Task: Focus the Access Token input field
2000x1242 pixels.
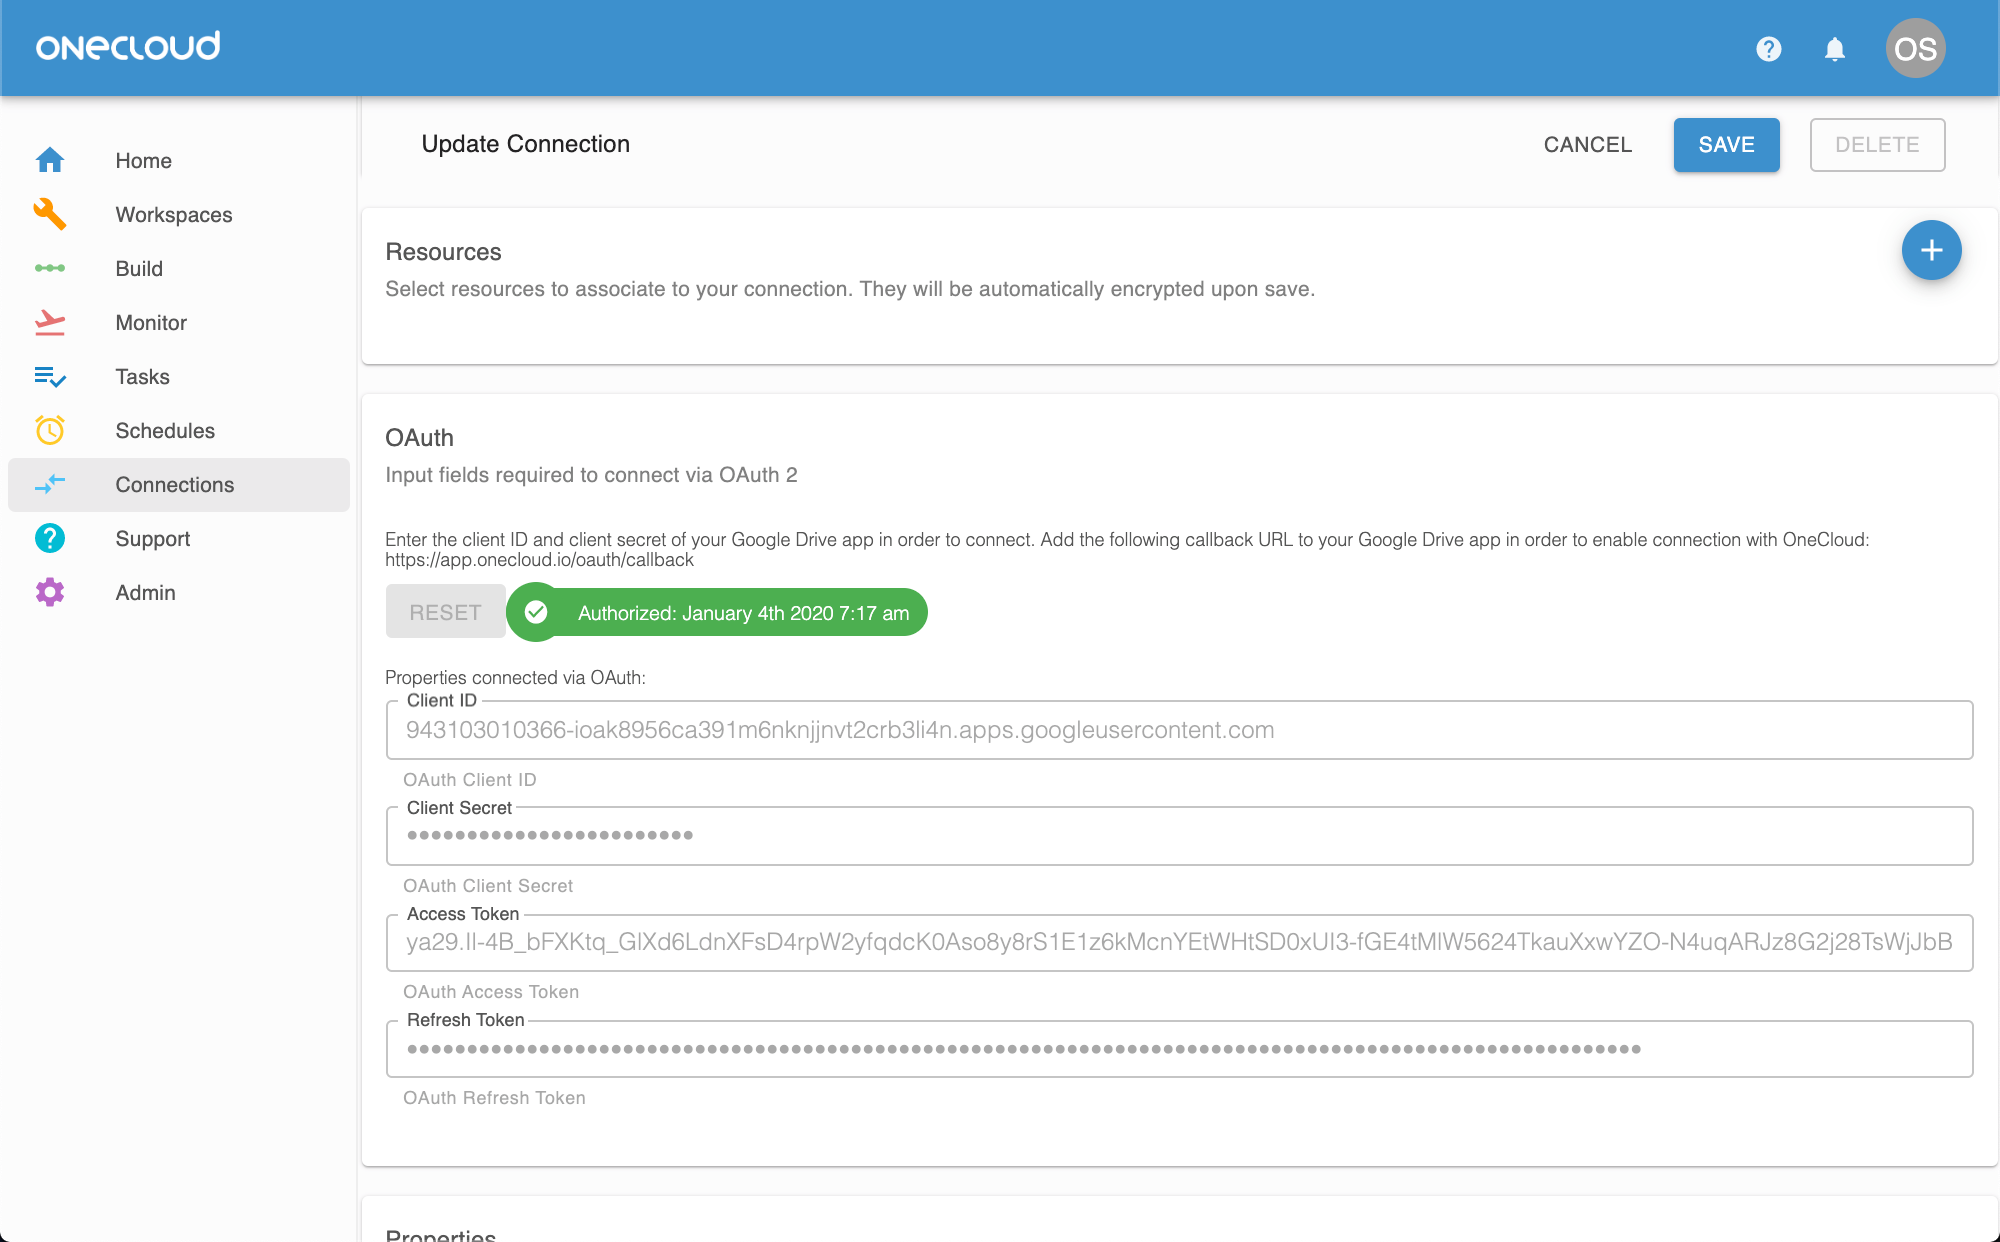Action: (1178, 942)
